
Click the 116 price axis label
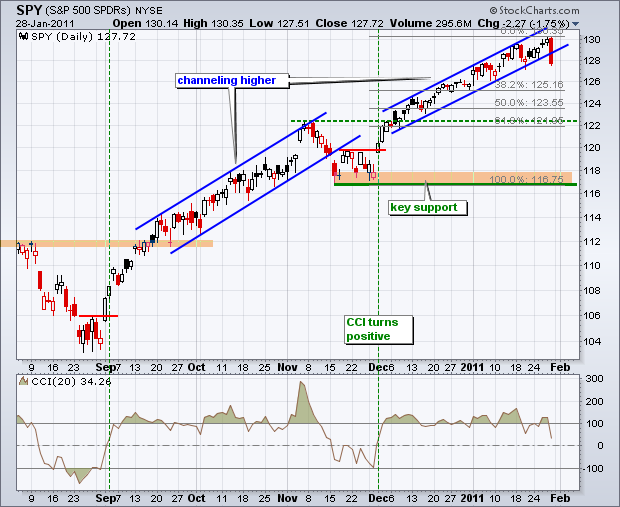(x=592, y=193)
